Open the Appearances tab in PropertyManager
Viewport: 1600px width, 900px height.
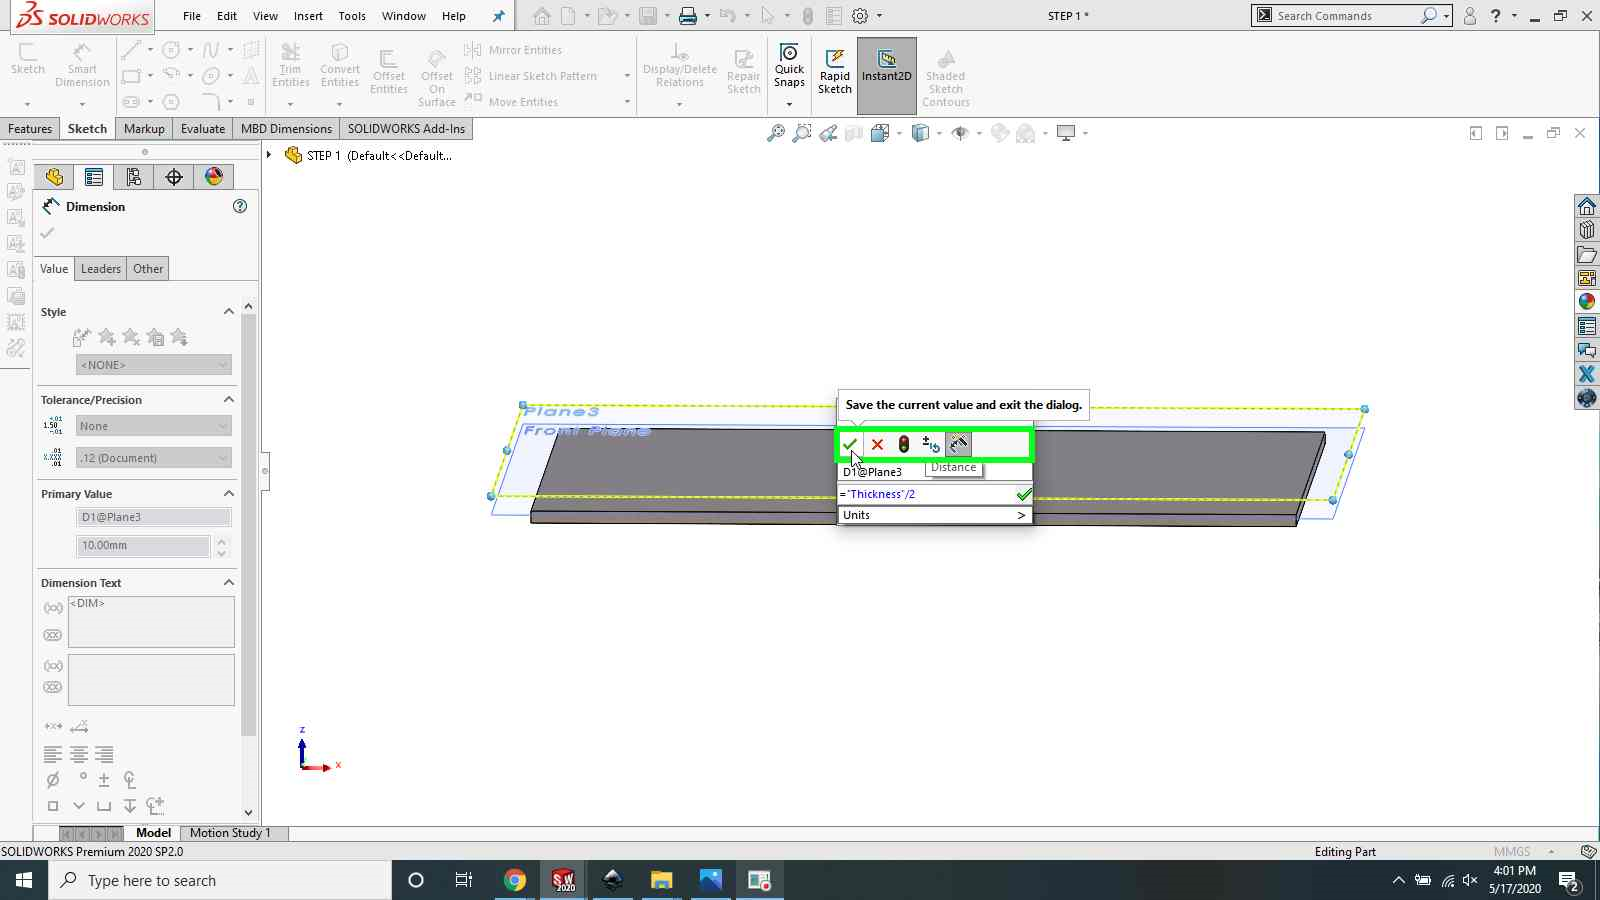coord(214,177)
